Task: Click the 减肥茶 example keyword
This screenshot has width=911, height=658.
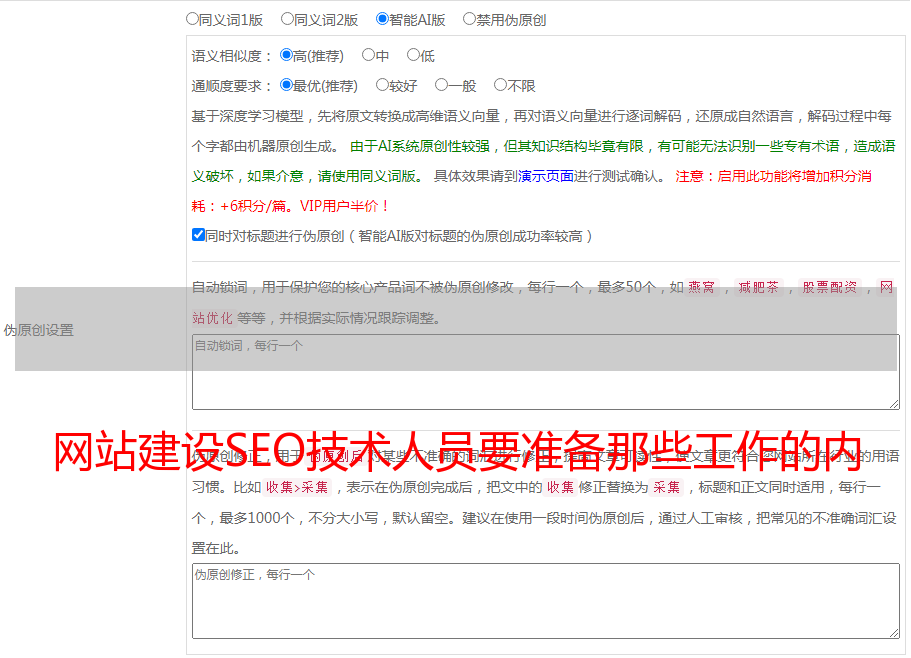Action: pyautogui.click(x=758, y=287)
